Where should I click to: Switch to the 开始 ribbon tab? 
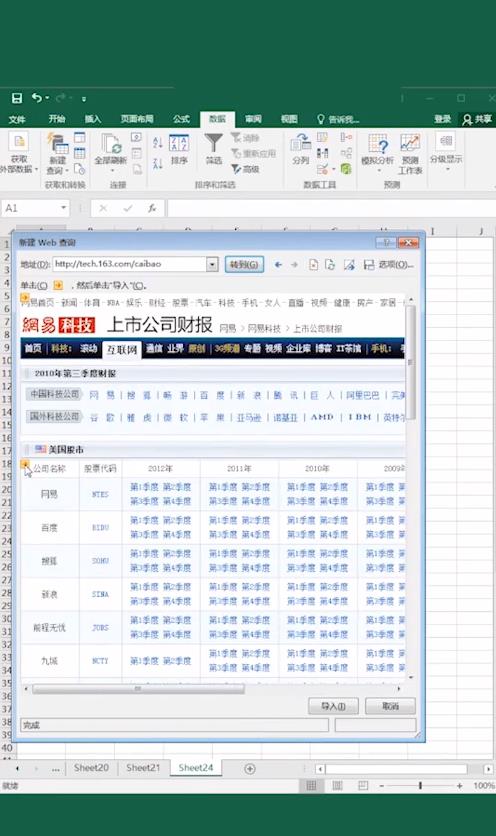(57, 119)
